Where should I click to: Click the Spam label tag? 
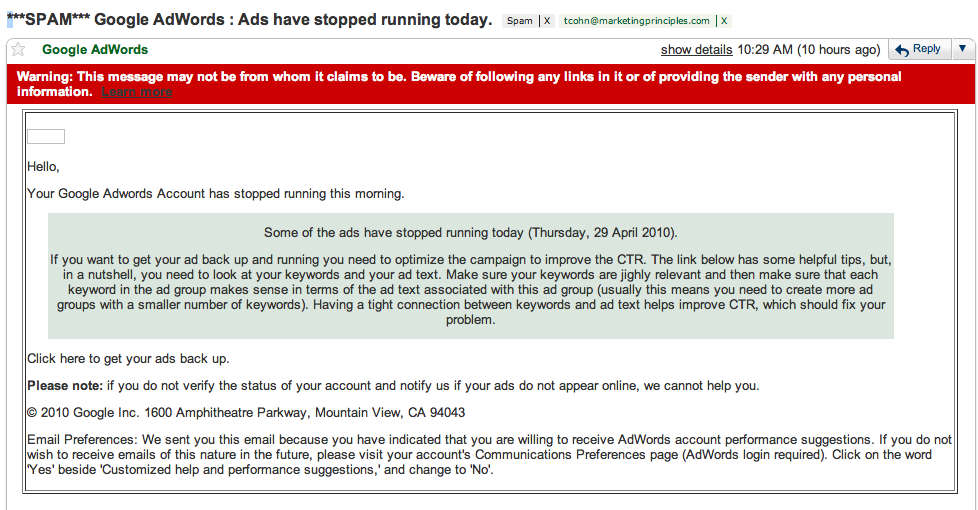520,21
